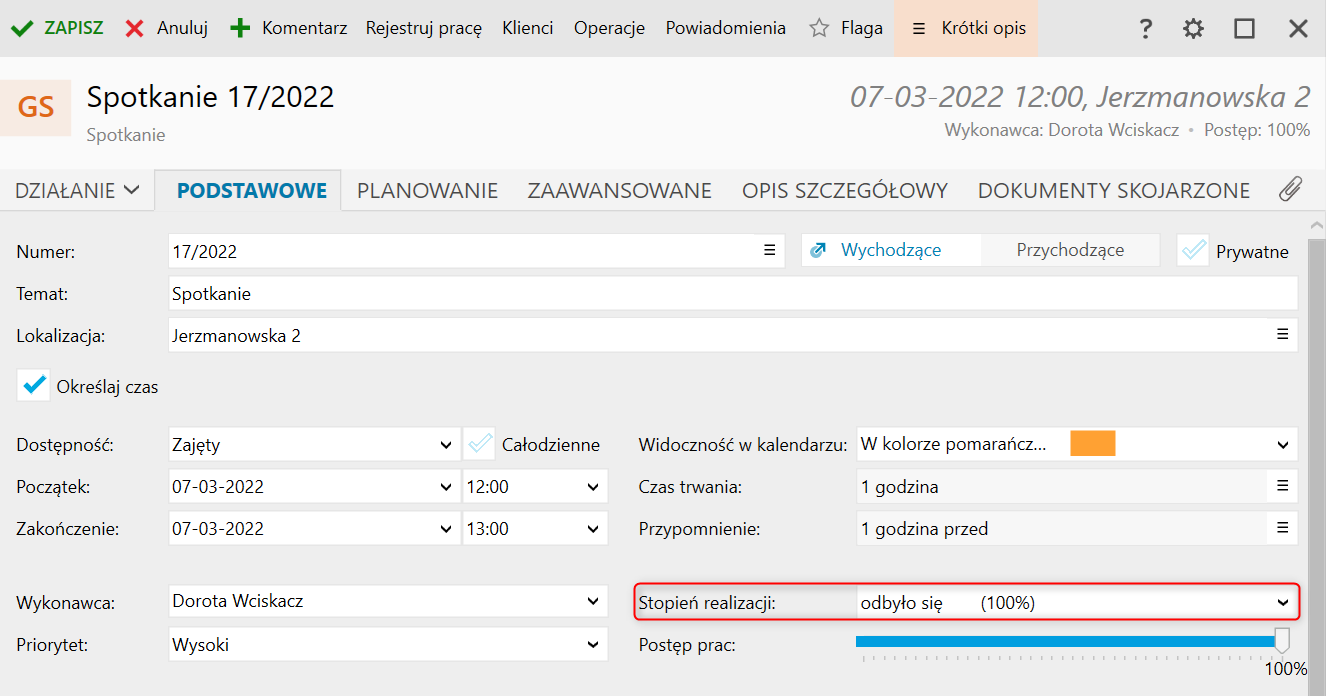This screenshot has width=1326, height=696.
Task: Click the Krótki opis list icon
Action: (919, 29)
